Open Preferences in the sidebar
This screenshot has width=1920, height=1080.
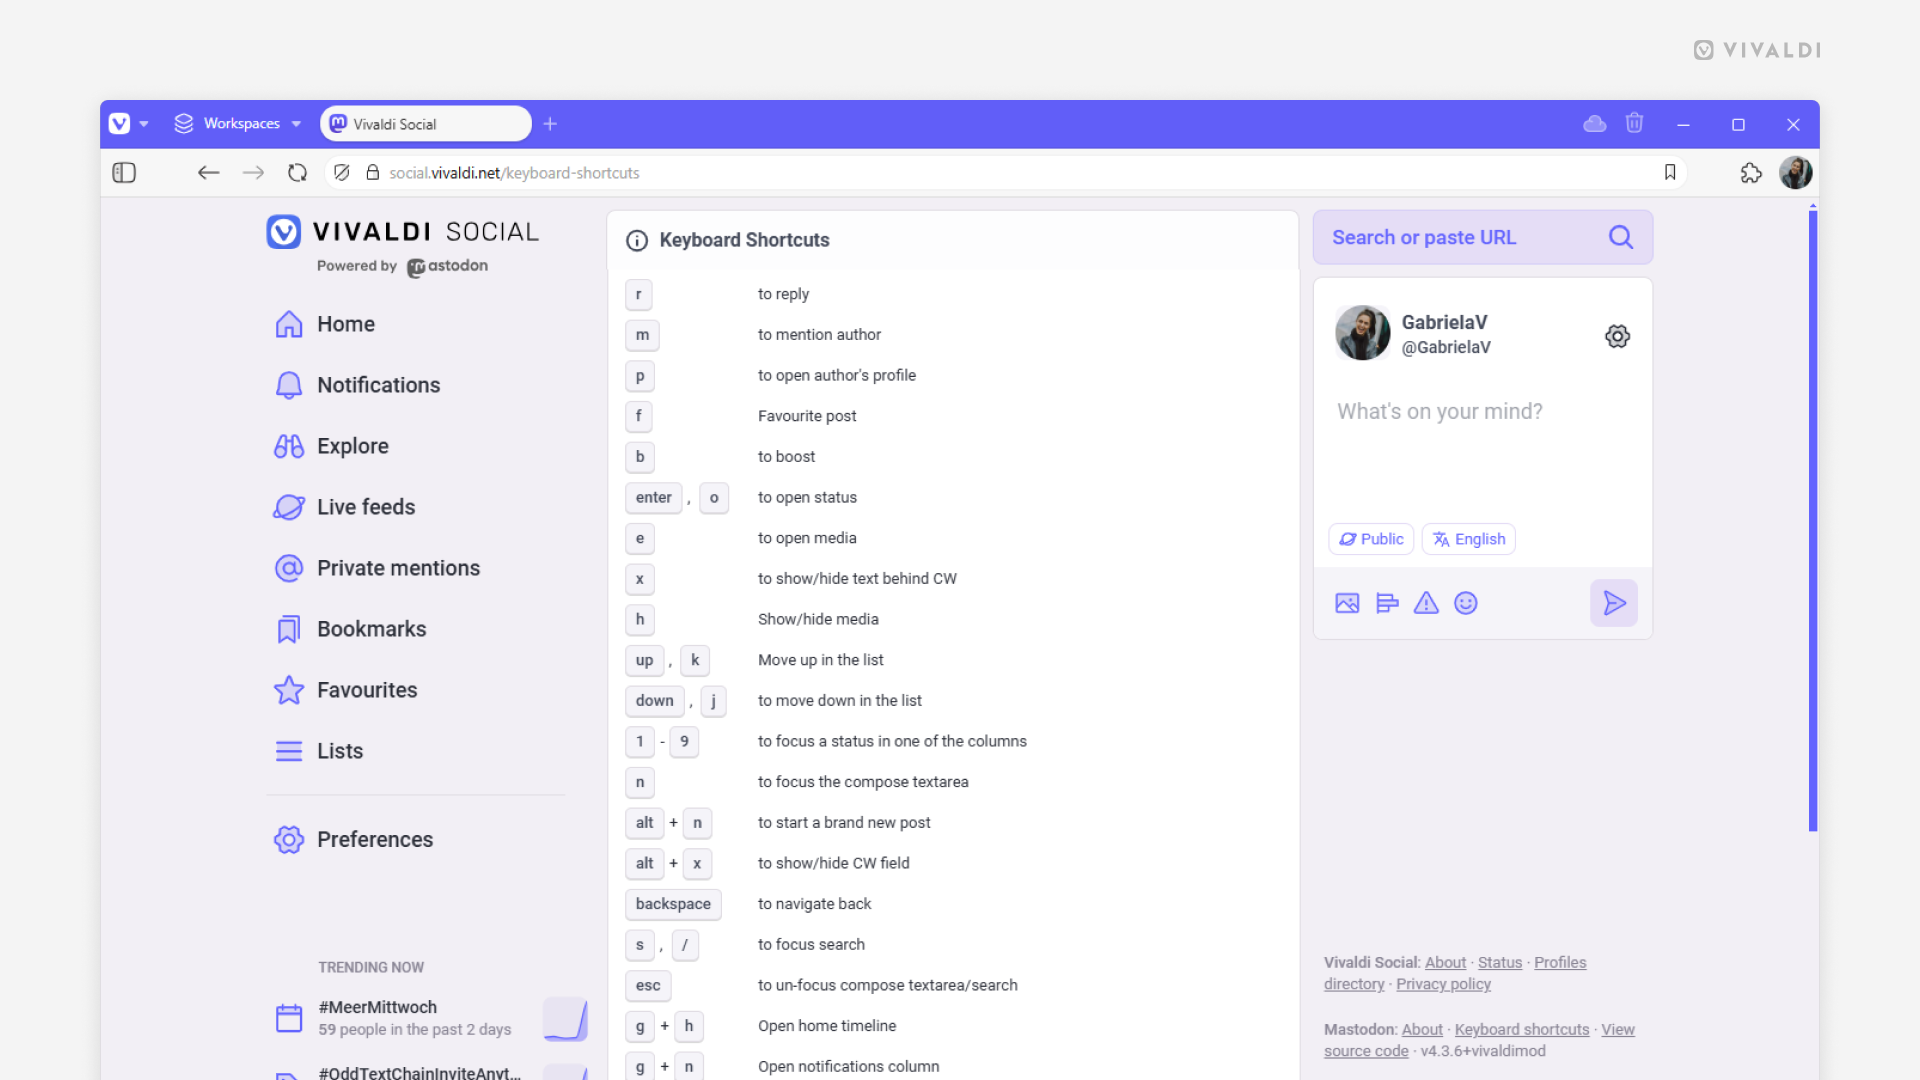point(353,840)
